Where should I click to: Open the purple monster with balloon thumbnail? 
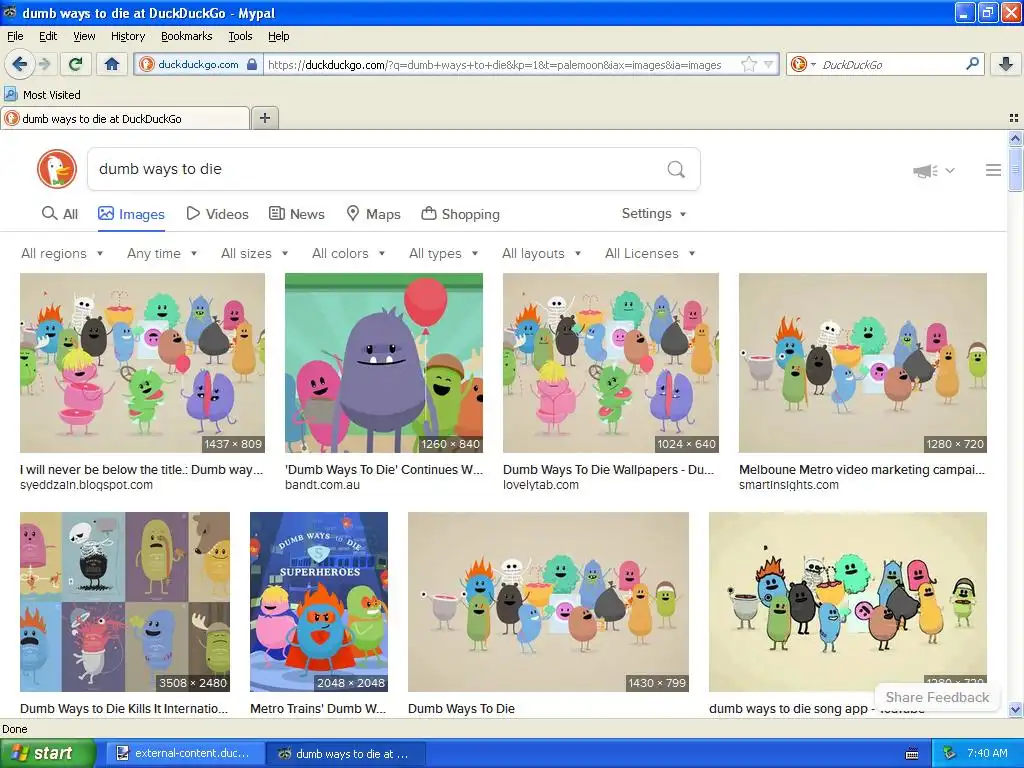[384, 363]
